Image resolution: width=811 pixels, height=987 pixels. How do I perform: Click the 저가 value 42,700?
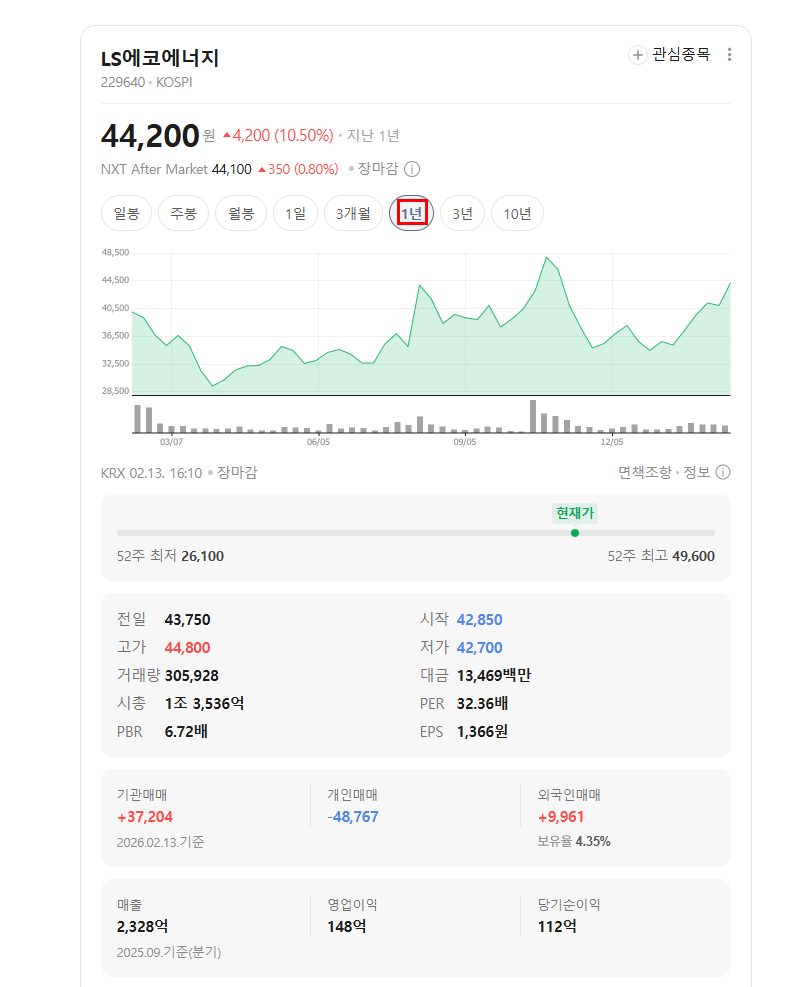(x=480, y=648)
